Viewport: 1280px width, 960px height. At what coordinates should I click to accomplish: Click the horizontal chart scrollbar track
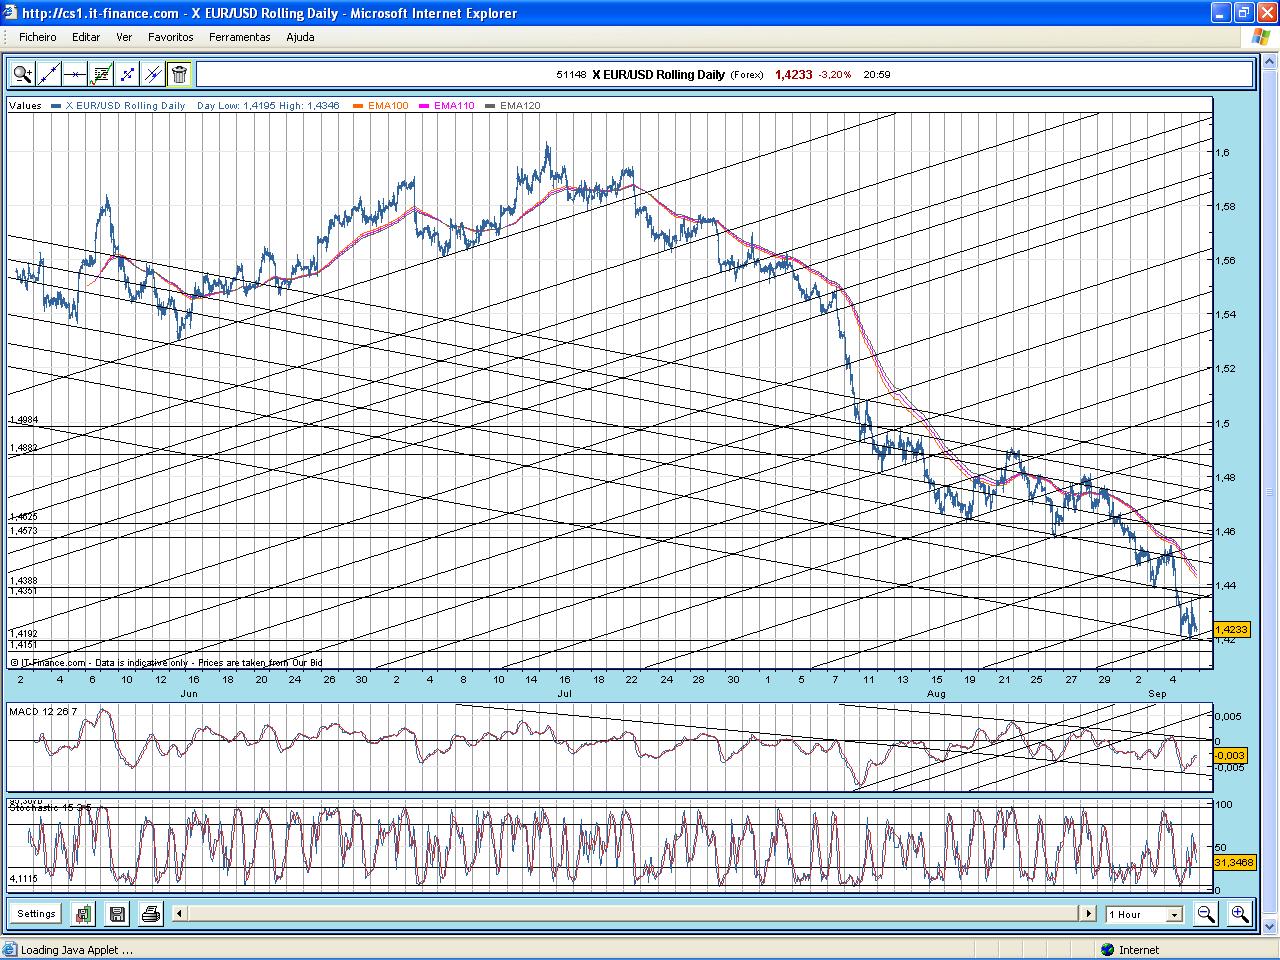tap(633, 913)
